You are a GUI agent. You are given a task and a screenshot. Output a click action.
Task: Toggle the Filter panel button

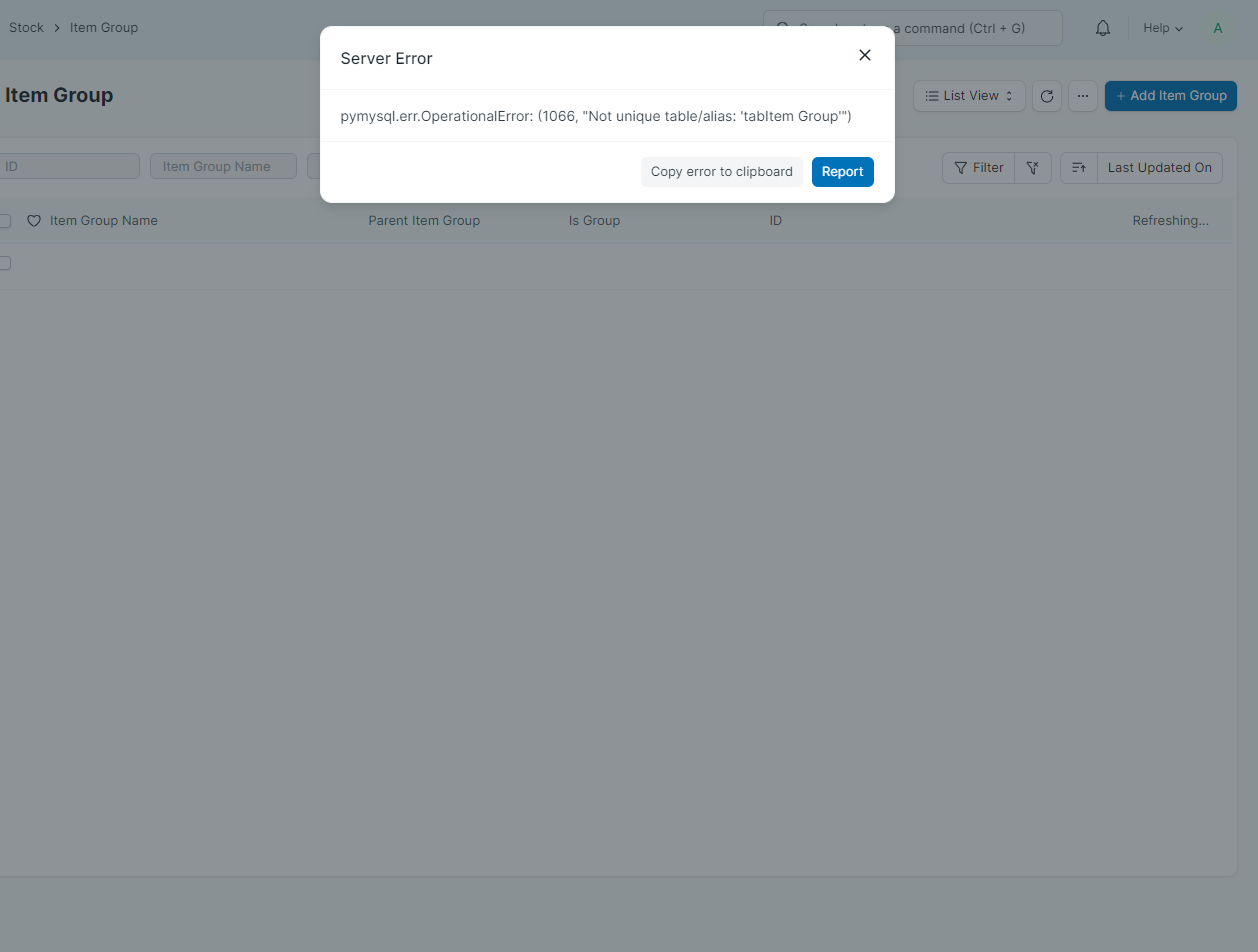[977, 167]
